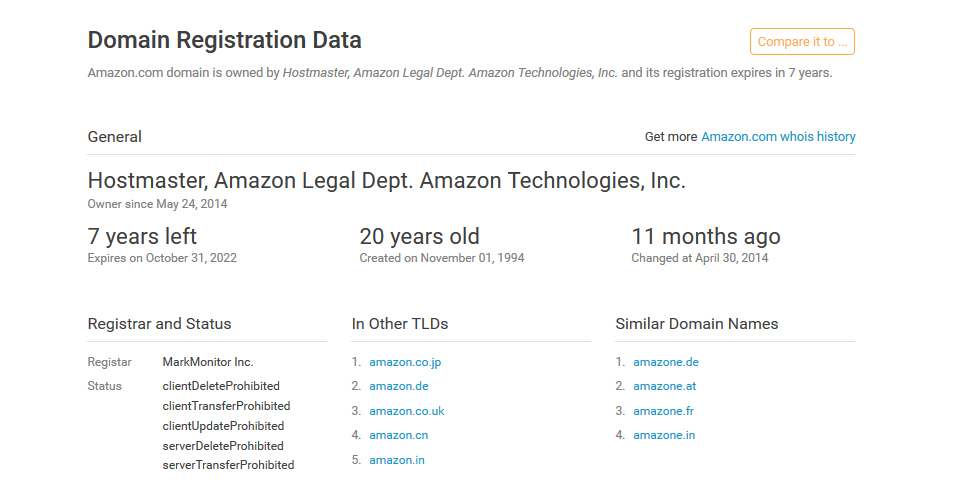Click the owner name heading under General
Image resolution: width=969 pixels, height=495 pixels.
[387, 181]
